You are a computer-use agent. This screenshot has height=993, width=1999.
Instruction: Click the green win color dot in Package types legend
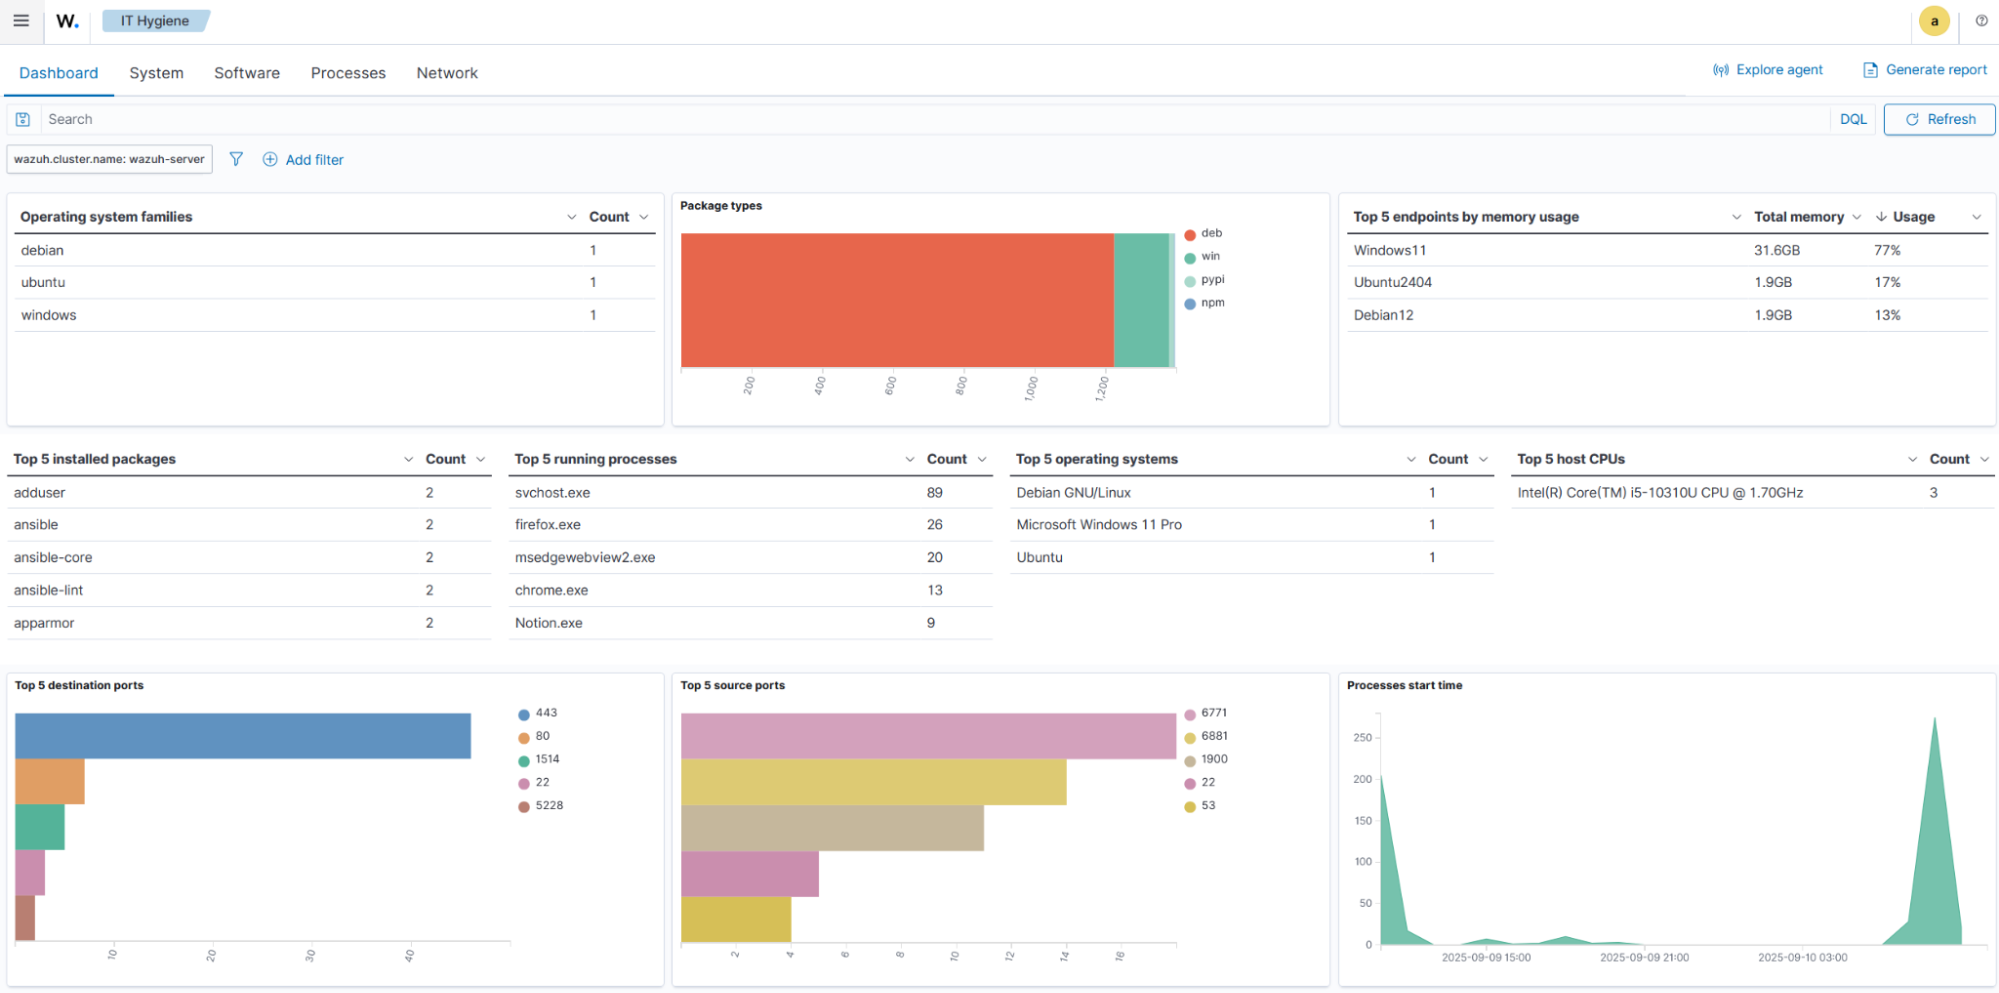[1190, 256]
